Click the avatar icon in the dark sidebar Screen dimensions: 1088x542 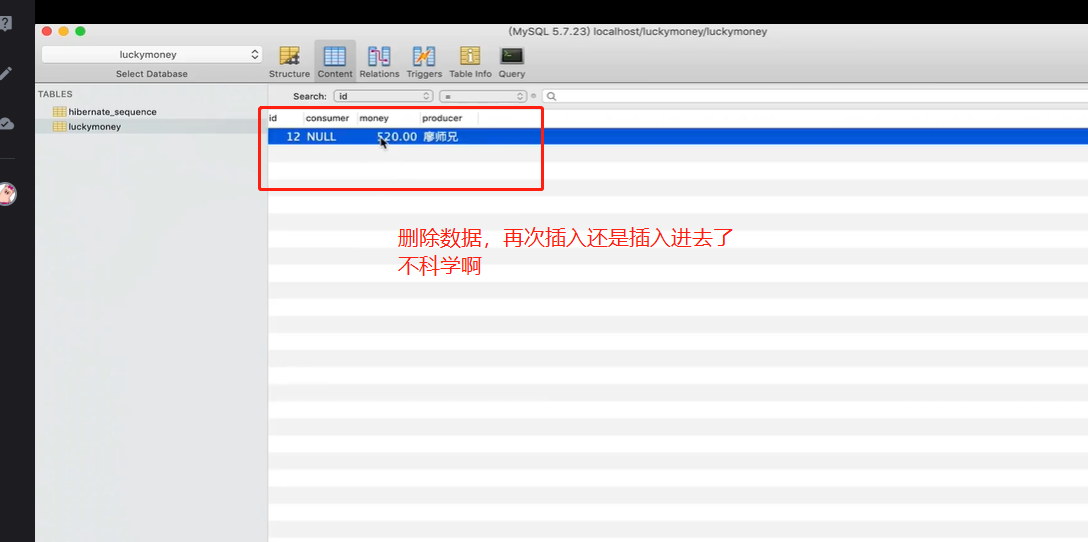click(7, 194)
